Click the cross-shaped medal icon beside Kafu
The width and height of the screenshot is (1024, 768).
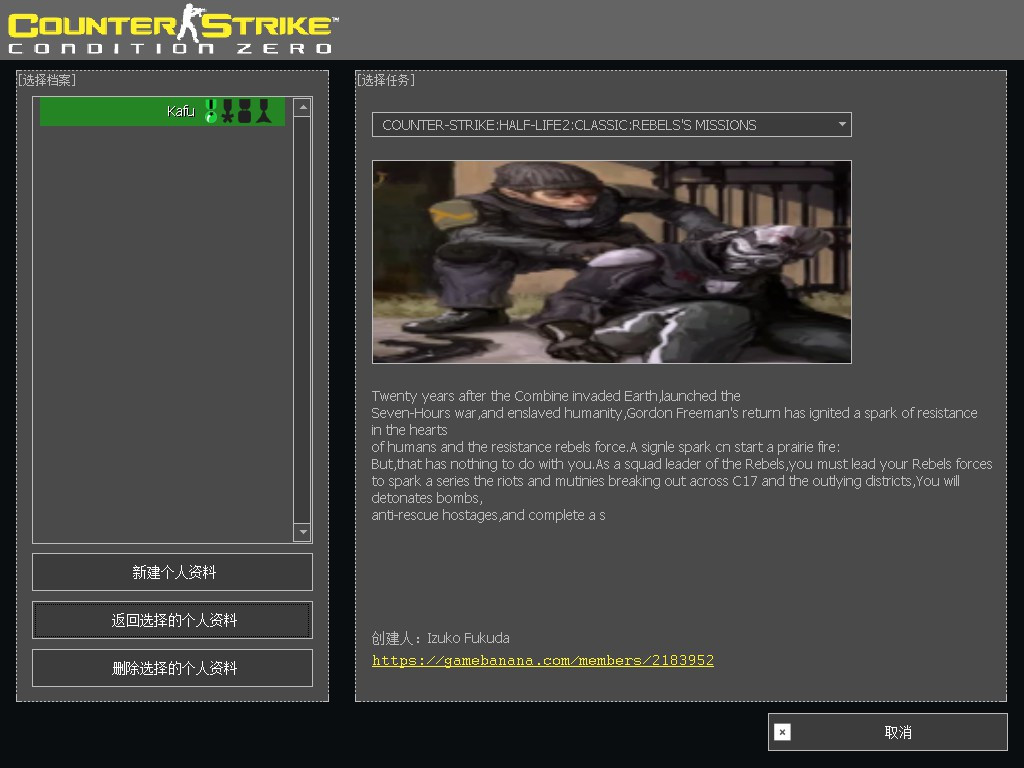pos(227,111)
